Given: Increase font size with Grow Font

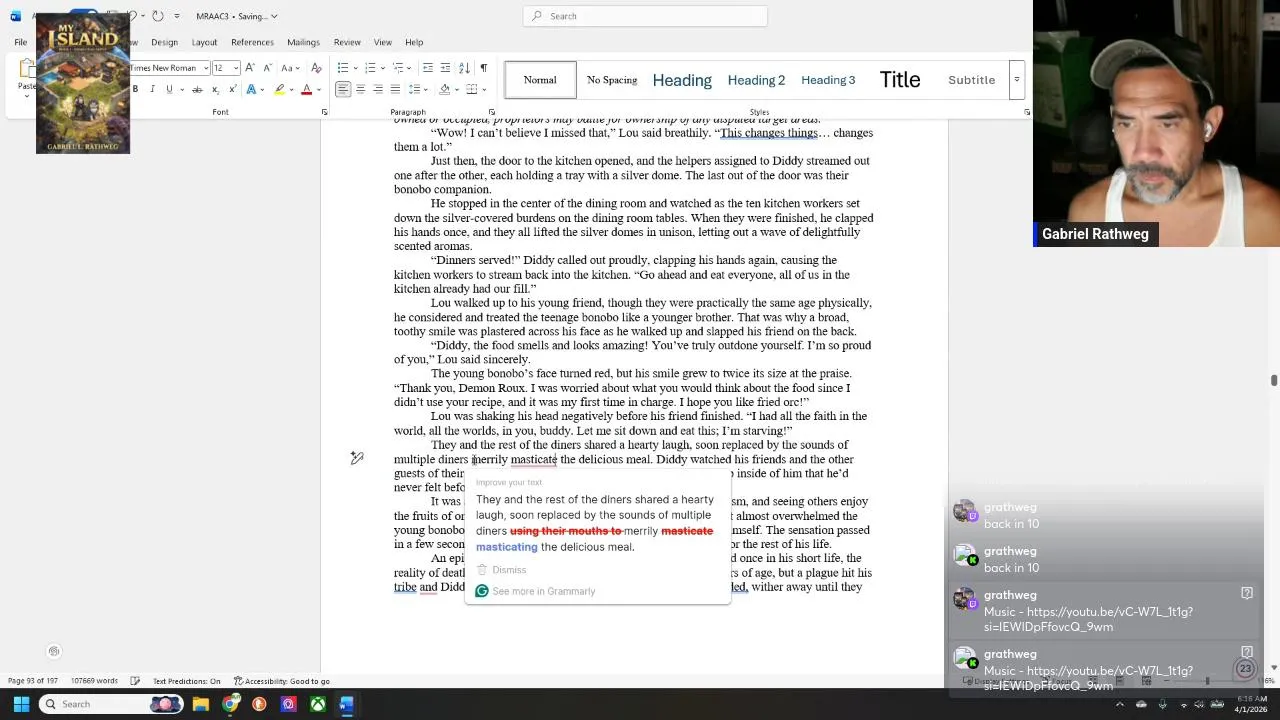Looking at the screenshot, I should 250,68.
